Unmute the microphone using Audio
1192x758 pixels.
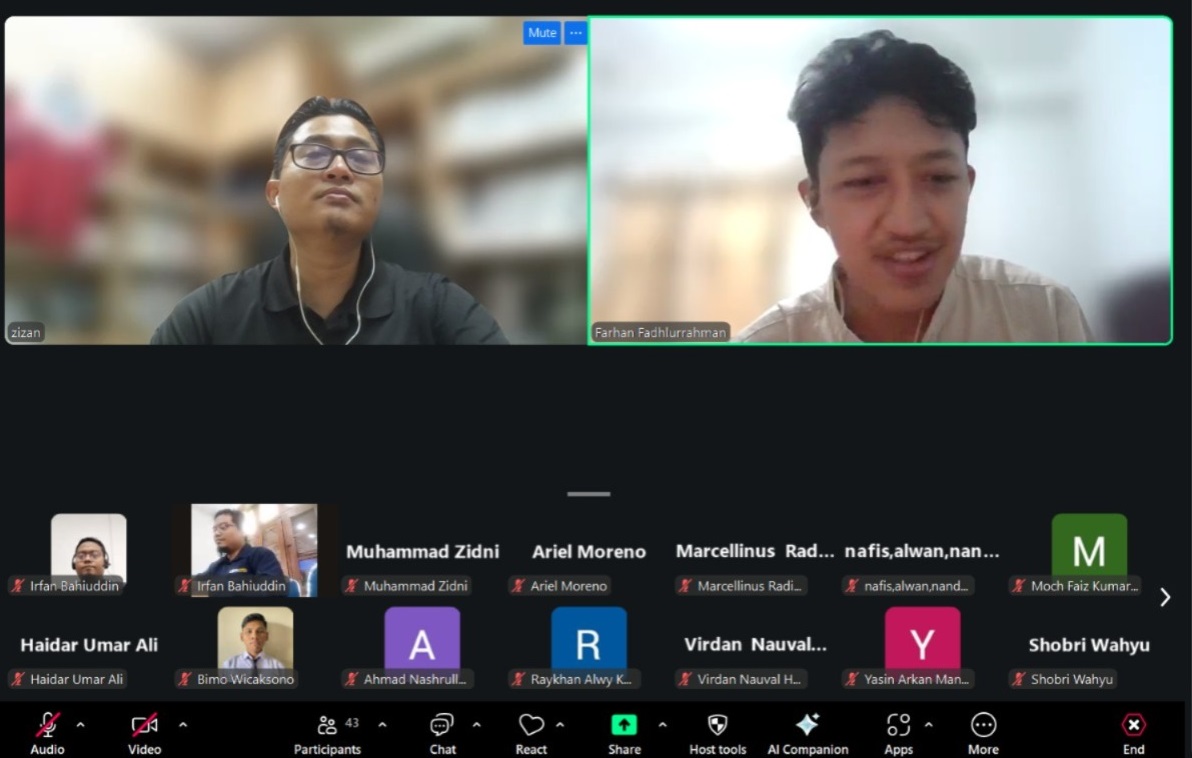tap(47, 726)
